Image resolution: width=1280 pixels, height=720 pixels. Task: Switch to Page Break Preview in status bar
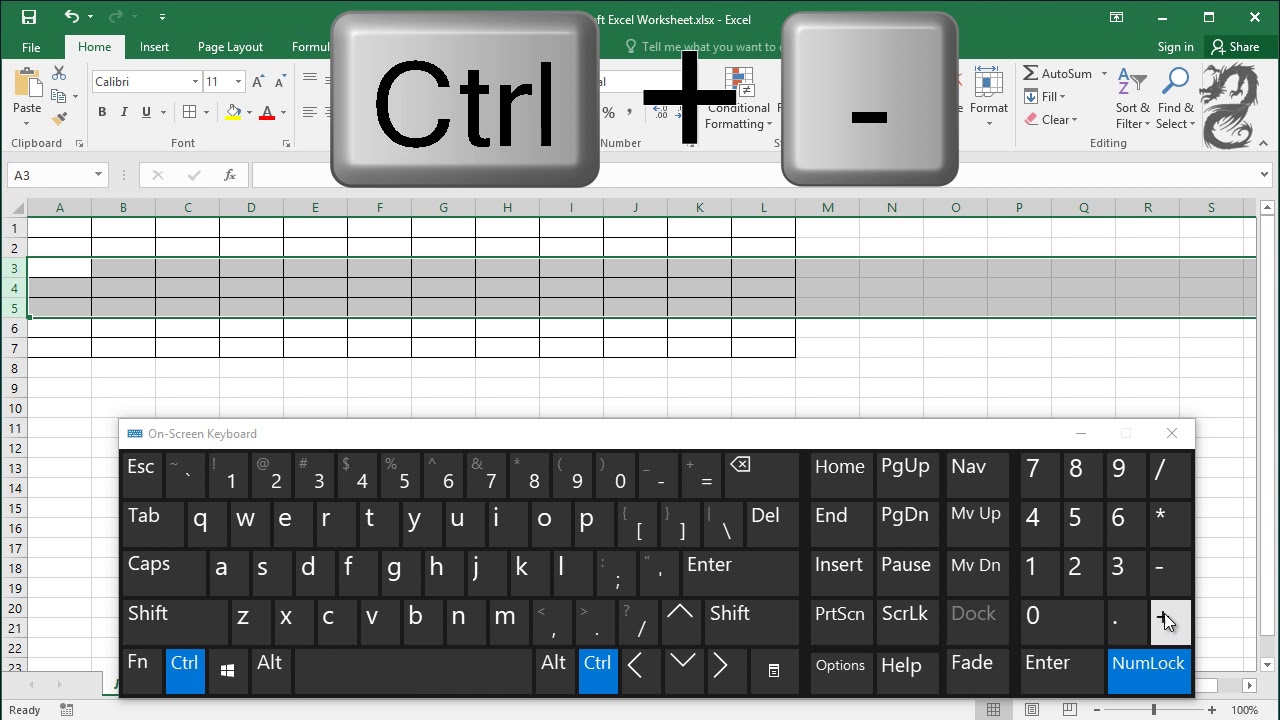tap(1069, 710)
